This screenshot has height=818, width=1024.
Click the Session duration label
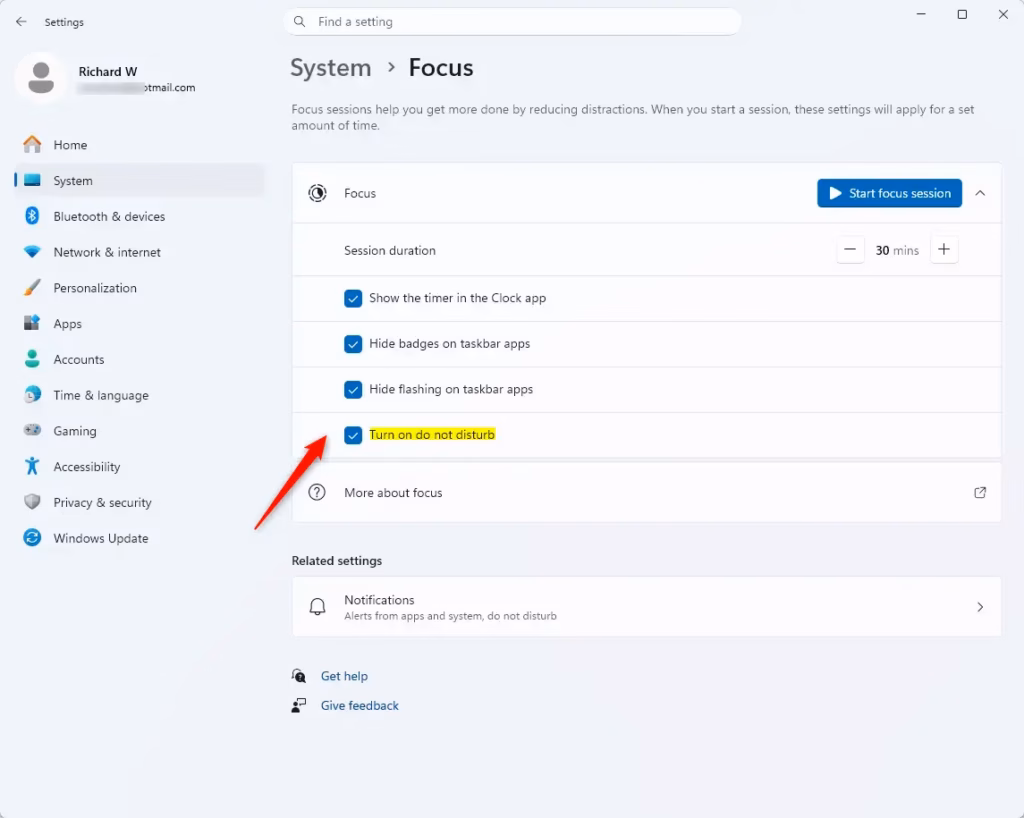(x=389, y=250)
